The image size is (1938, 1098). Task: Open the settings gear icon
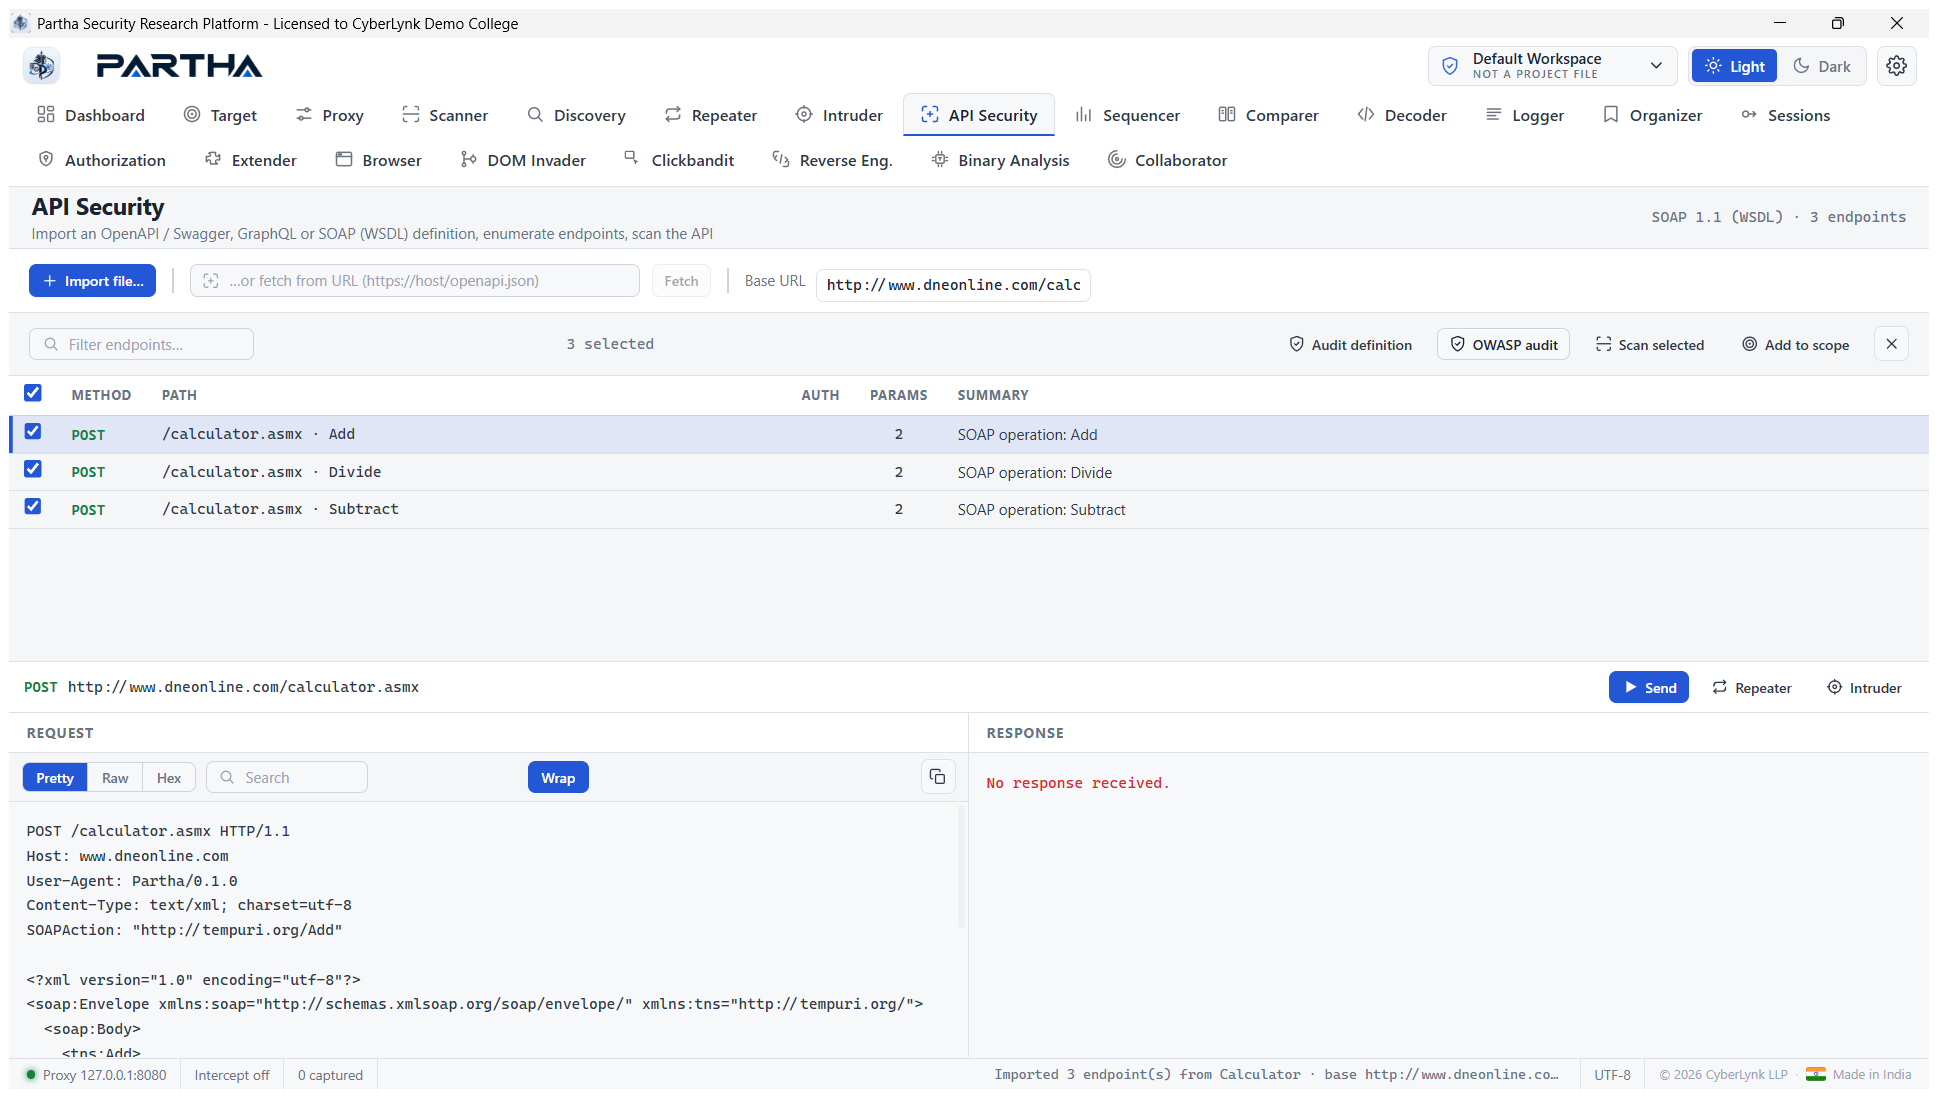click(x=1896, y=66)
